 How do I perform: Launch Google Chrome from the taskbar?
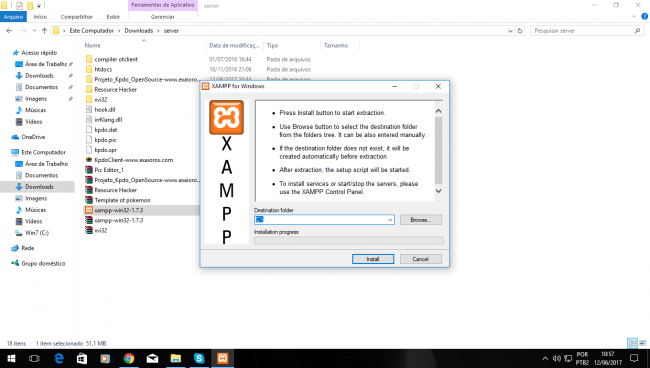pyautogui.click(x=129, y=358)
